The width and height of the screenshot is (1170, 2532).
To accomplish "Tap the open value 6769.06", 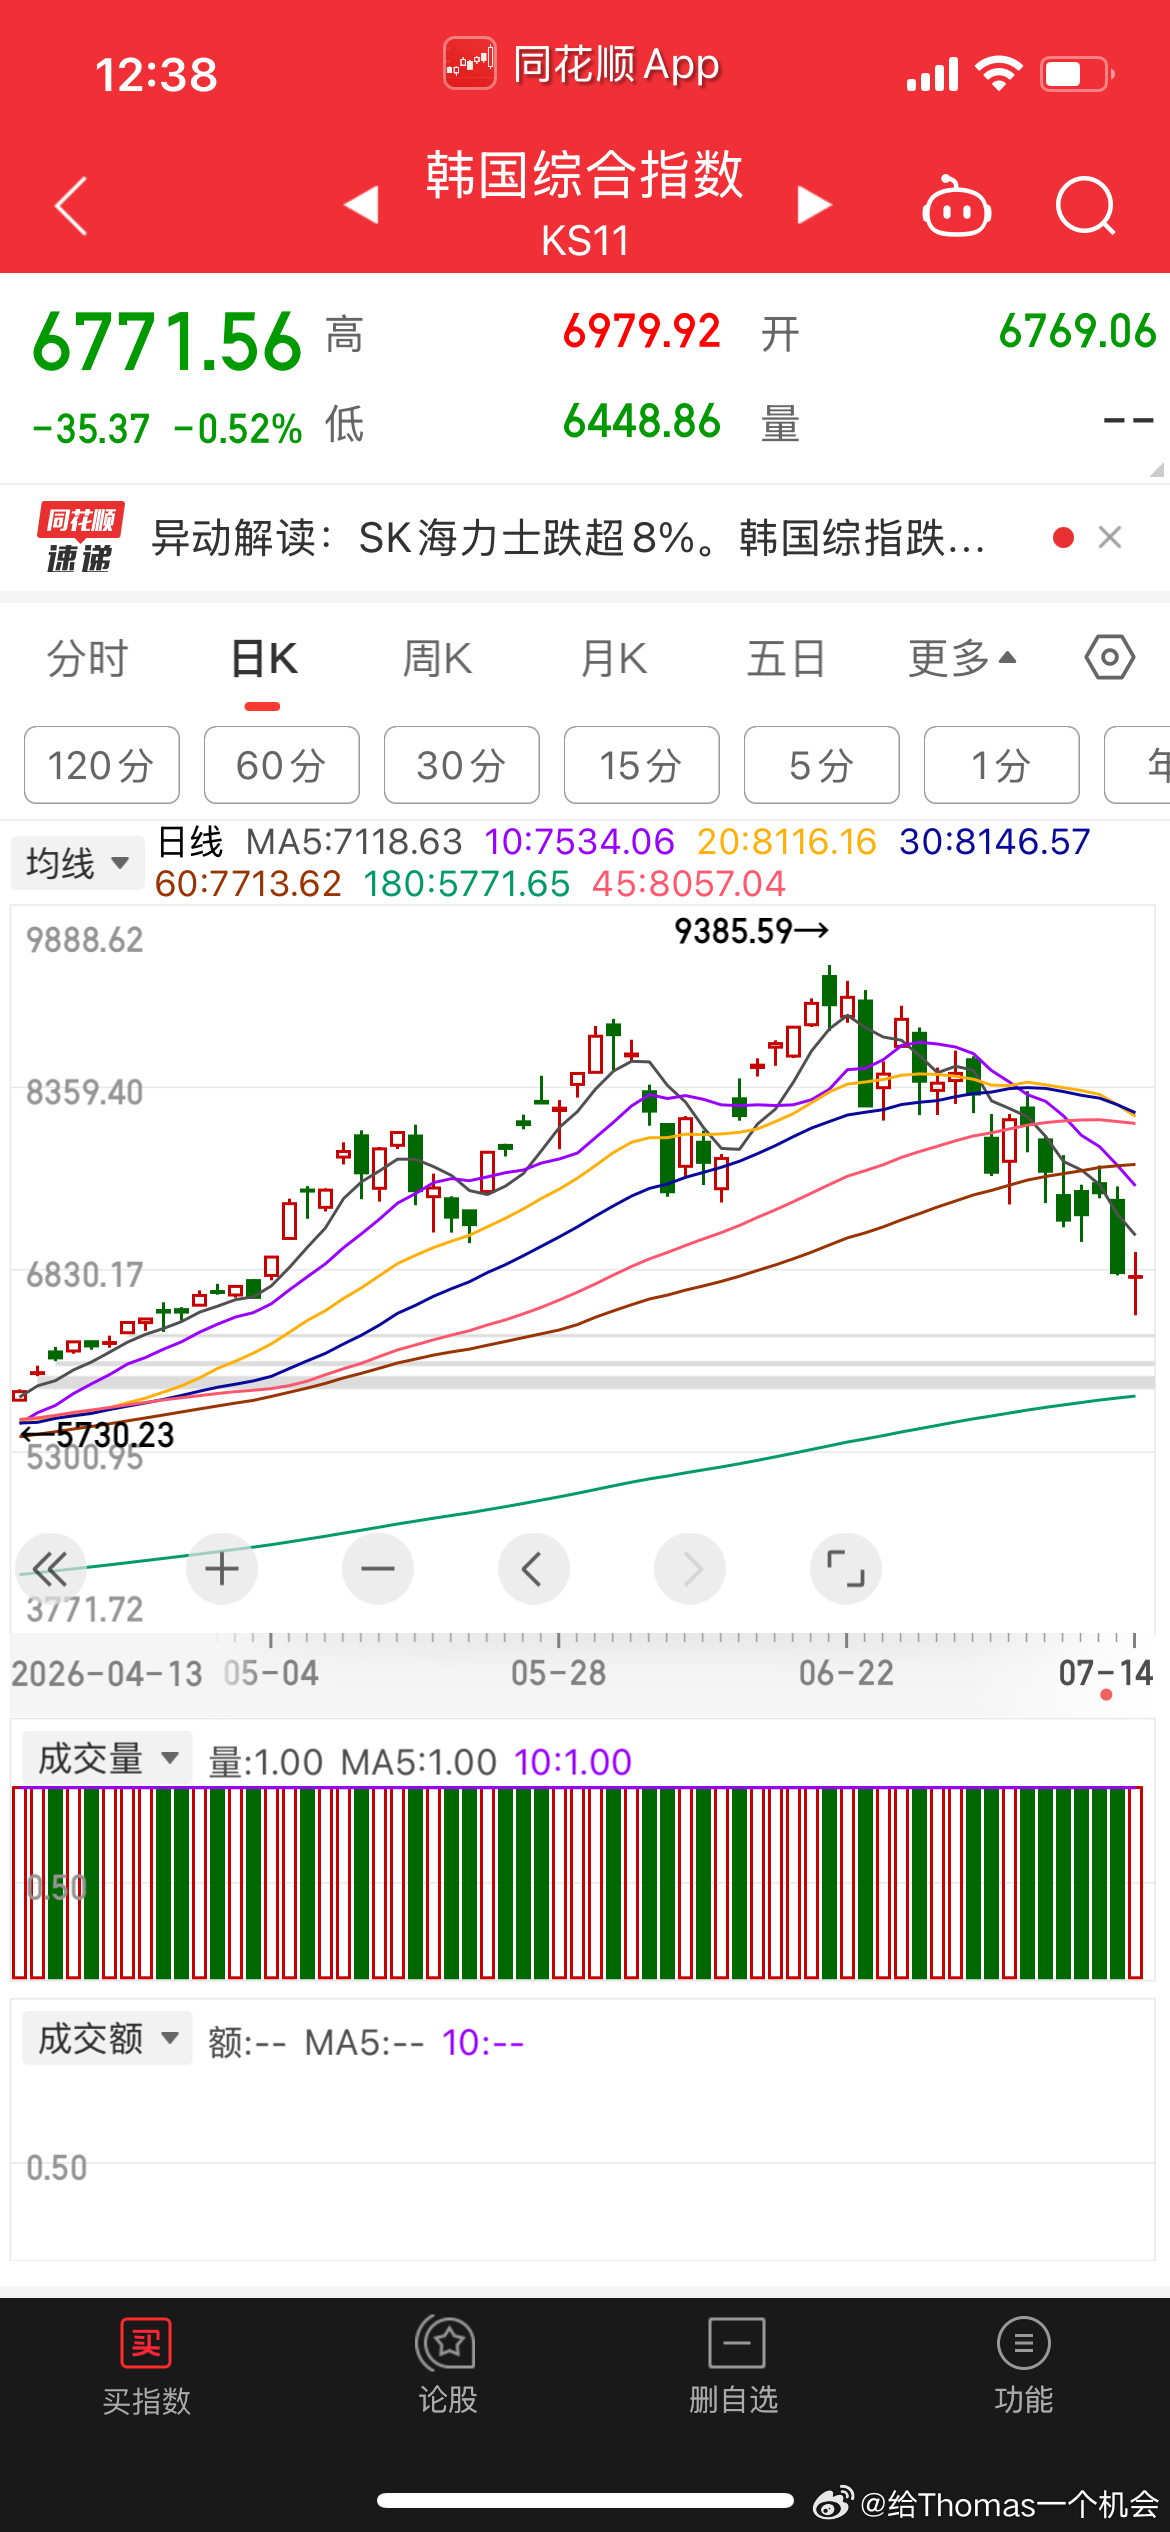I will tap(1078, 331).
